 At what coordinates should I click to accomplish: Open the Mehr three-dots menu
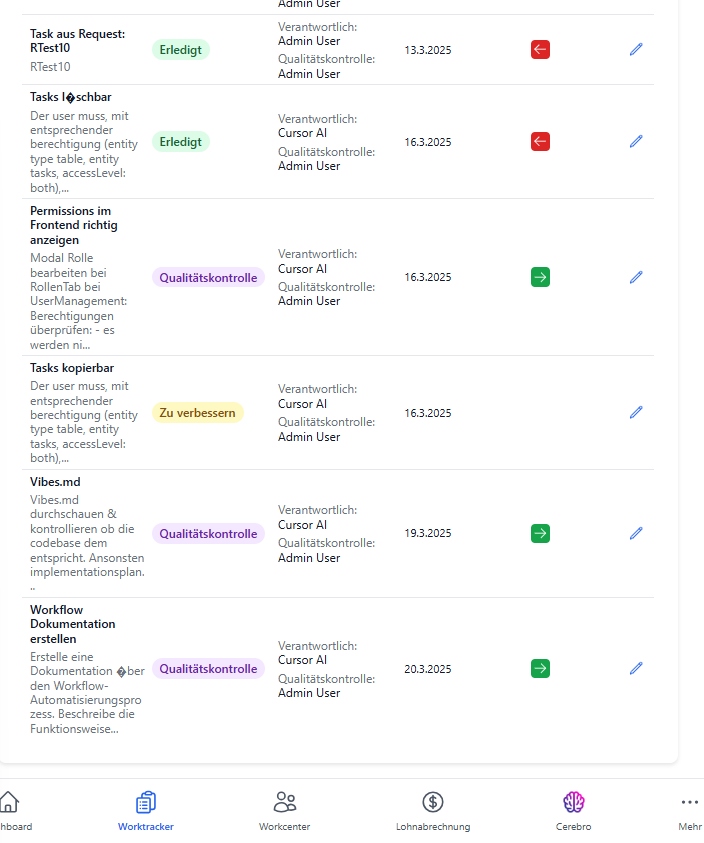(689, 803)
